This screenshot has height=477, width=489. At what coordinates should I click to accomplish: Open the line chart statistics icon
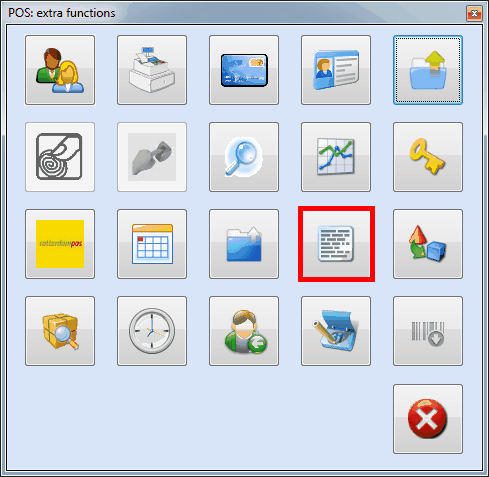tap(336, 157)
